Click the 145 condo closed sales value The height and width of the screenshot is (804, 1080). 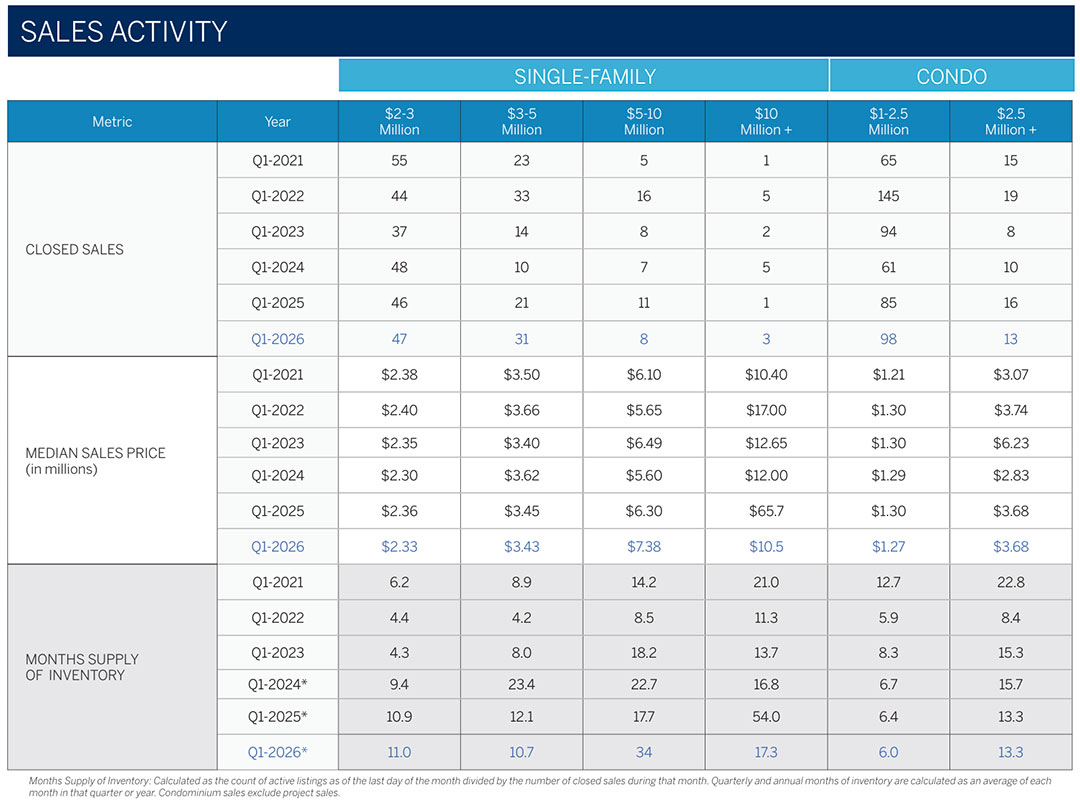(888, 195)
